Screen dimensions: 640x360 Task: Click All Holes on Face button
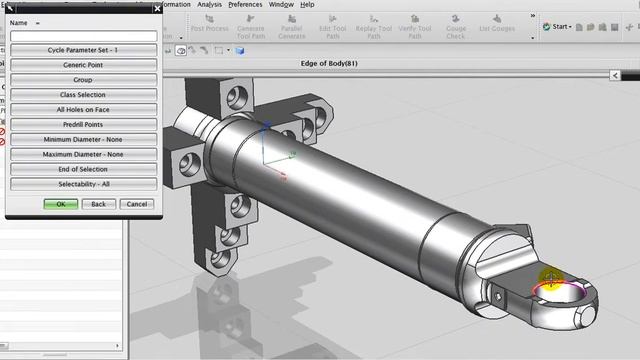pyautogui.click(x=83, y=109)
